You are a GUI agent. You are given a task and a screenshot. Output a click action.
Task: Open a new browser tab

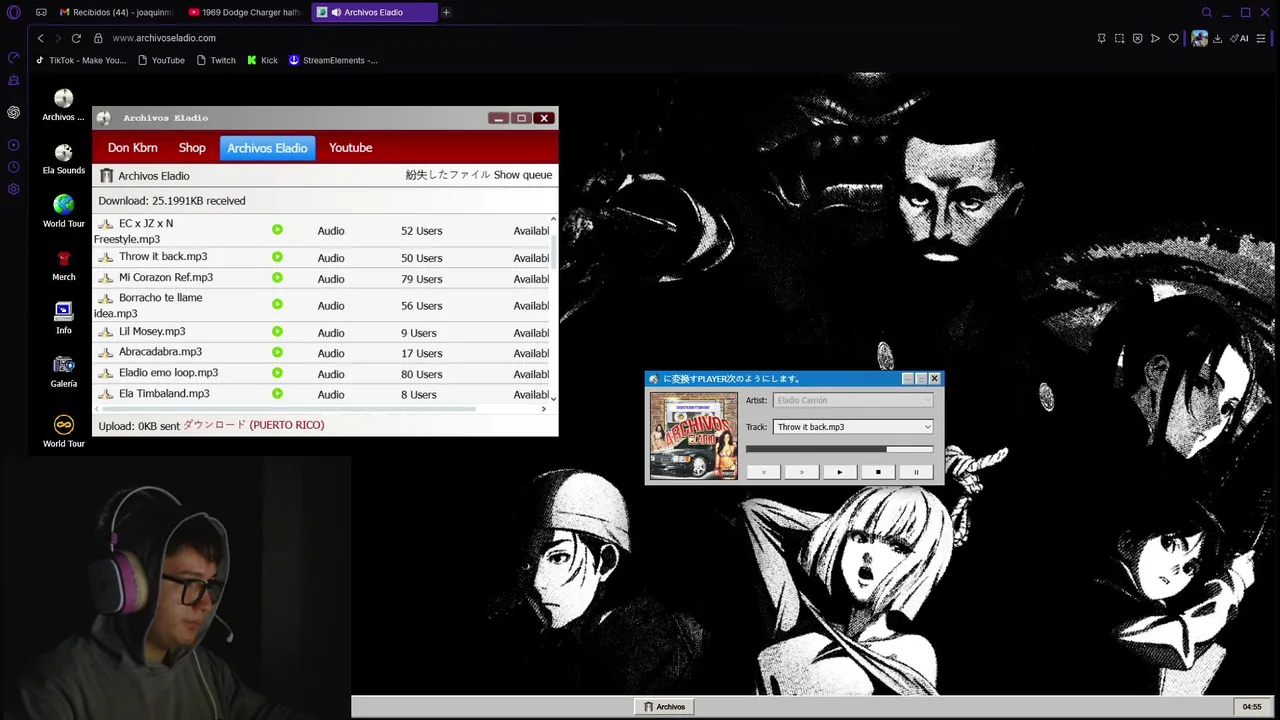click(446, 13)
